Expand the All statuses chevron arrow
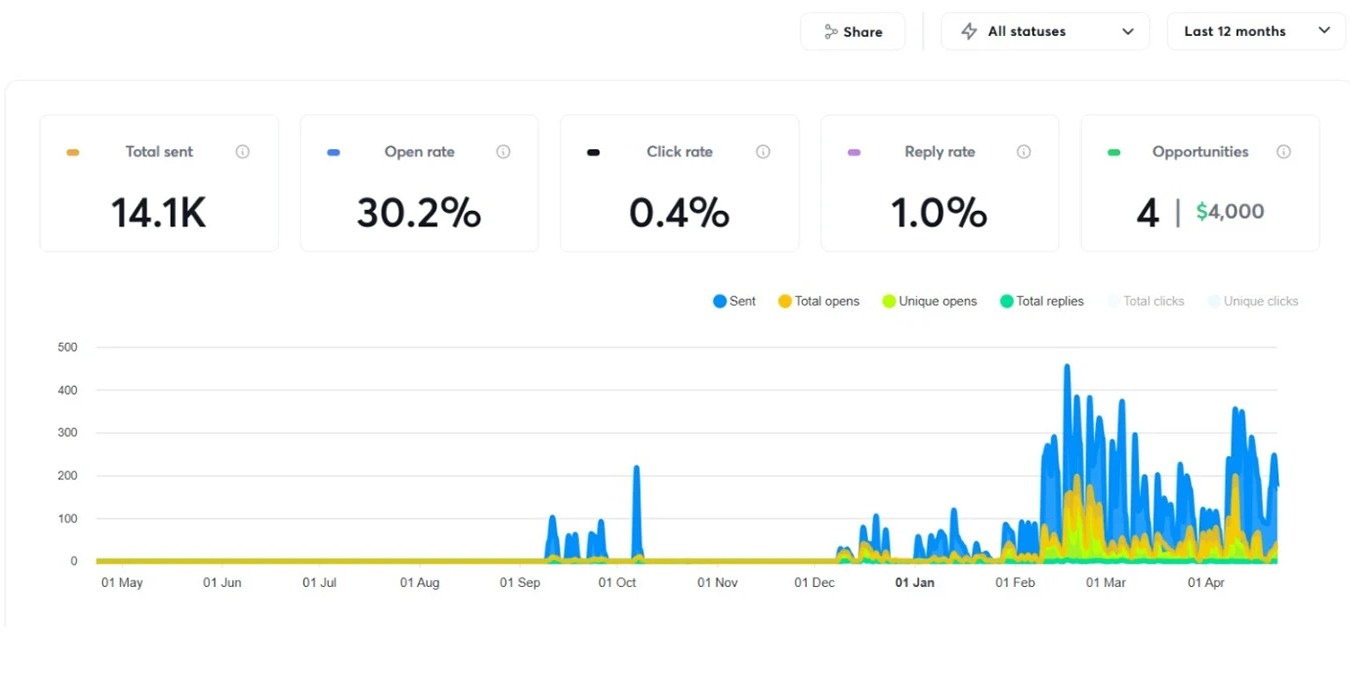The width and height of the screenshot is (1350, 673). coord(1128,32)
